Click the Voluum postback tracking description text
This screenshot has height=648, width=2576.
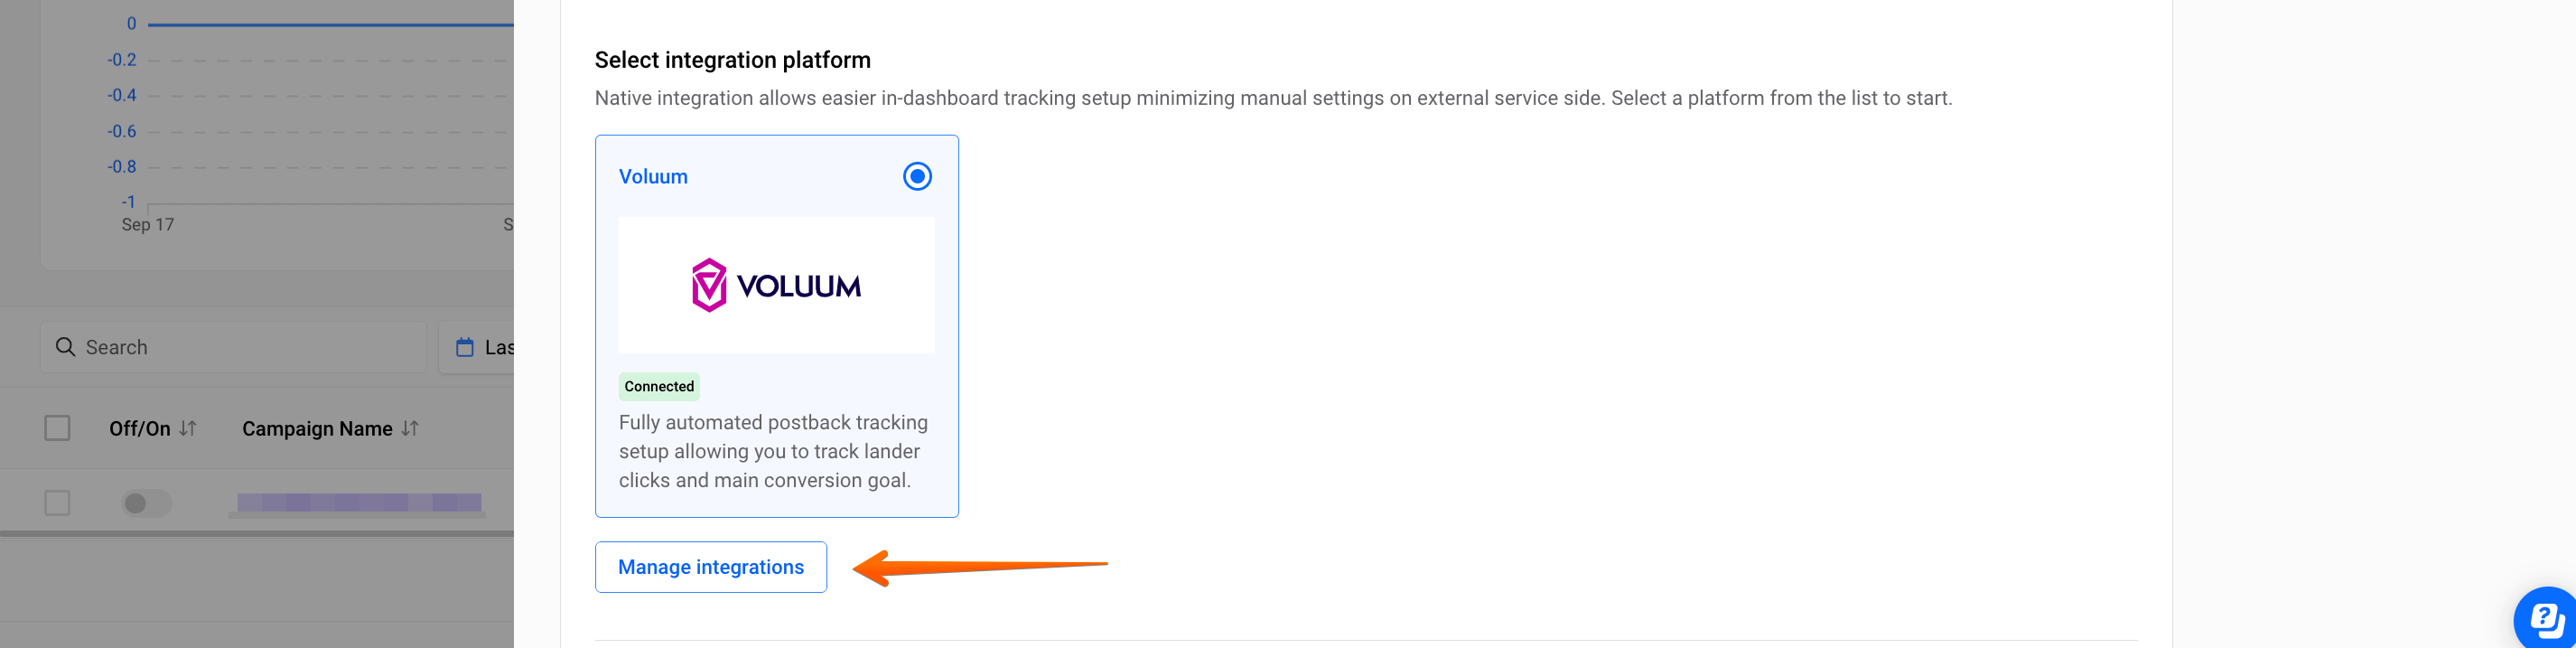pyautogui.click(x=772, y=451)
